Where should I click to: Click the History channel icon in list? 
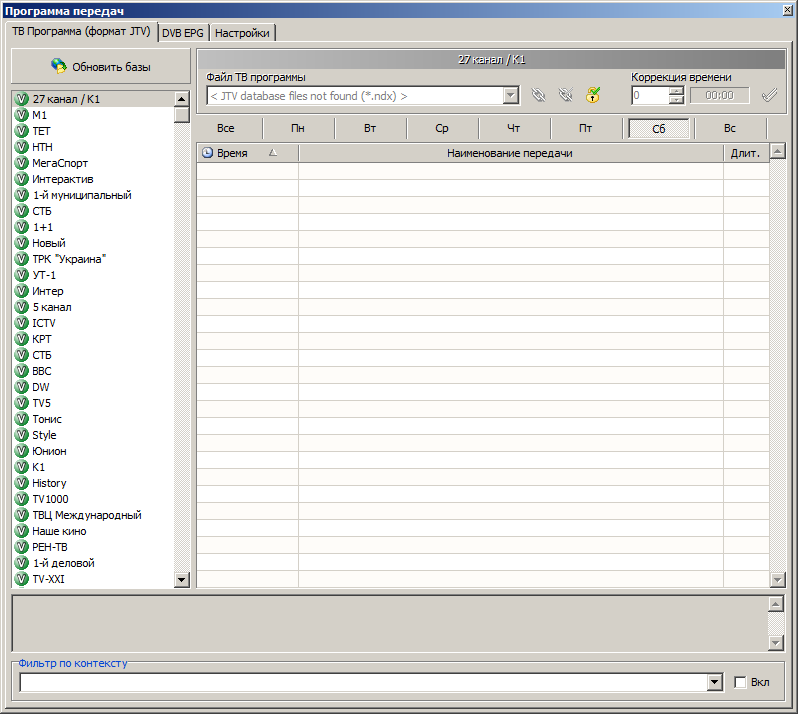tap(22, 483)
